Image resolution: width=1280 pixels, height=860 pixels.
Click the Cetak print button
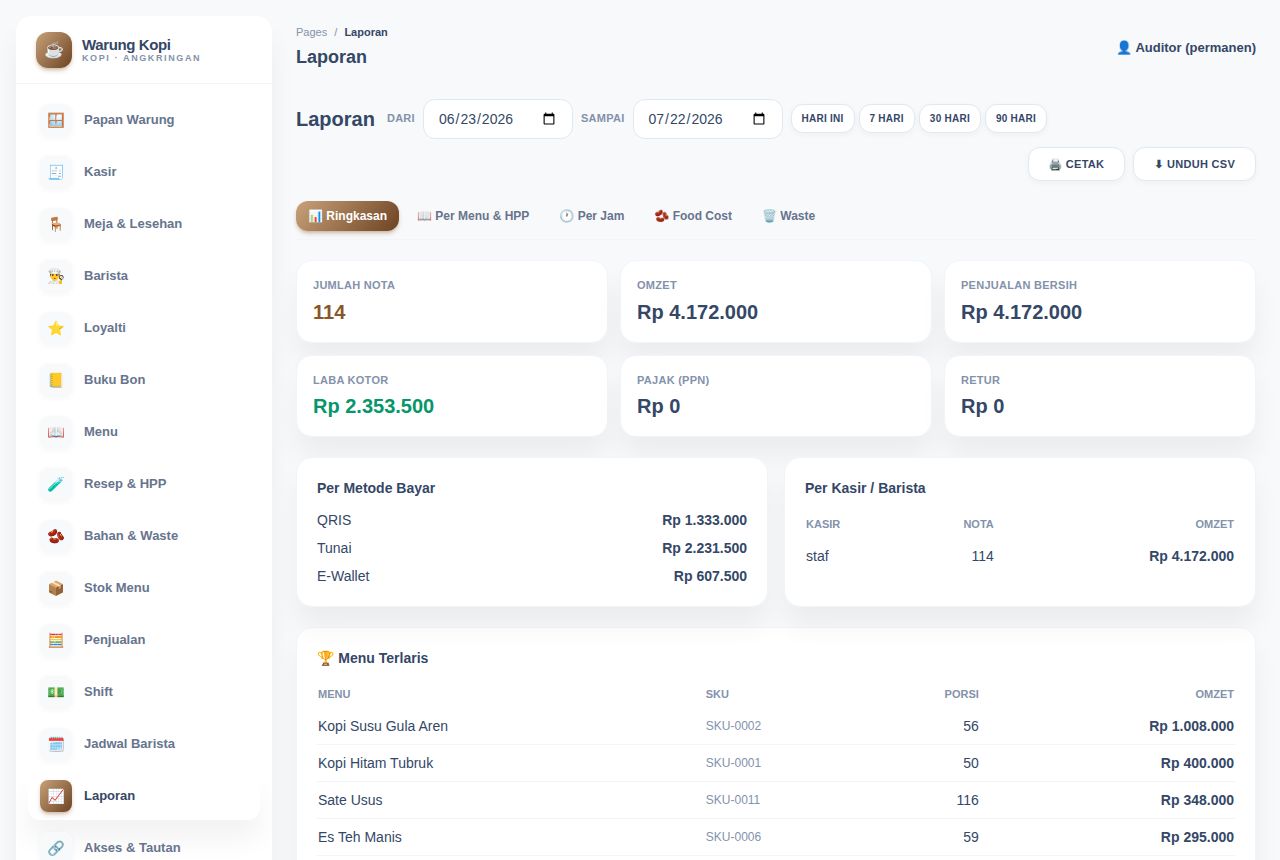pyautogui.click(x=1076, y=164)
